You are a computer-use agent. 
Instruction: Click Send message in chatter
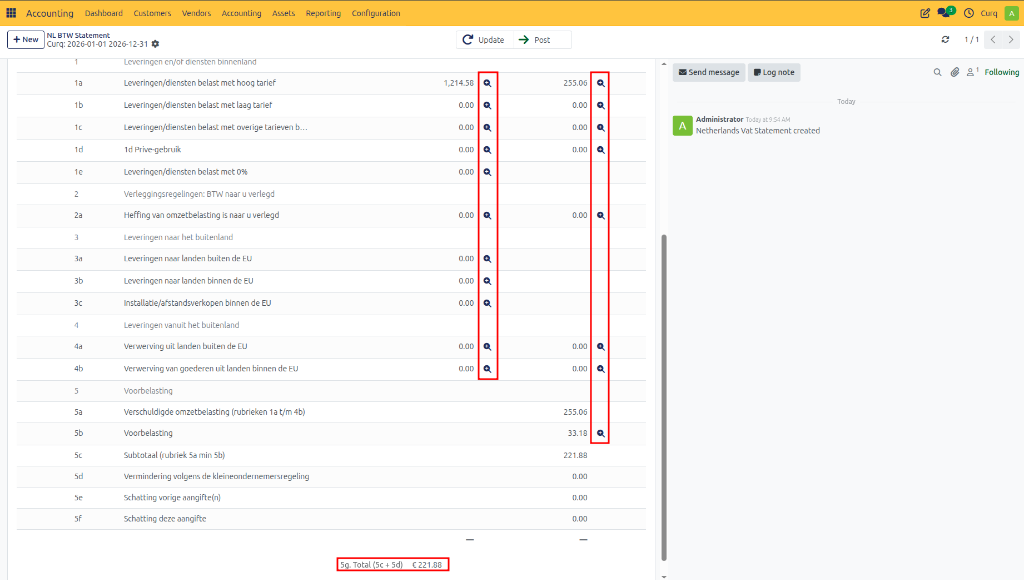(x=709, y=72)
